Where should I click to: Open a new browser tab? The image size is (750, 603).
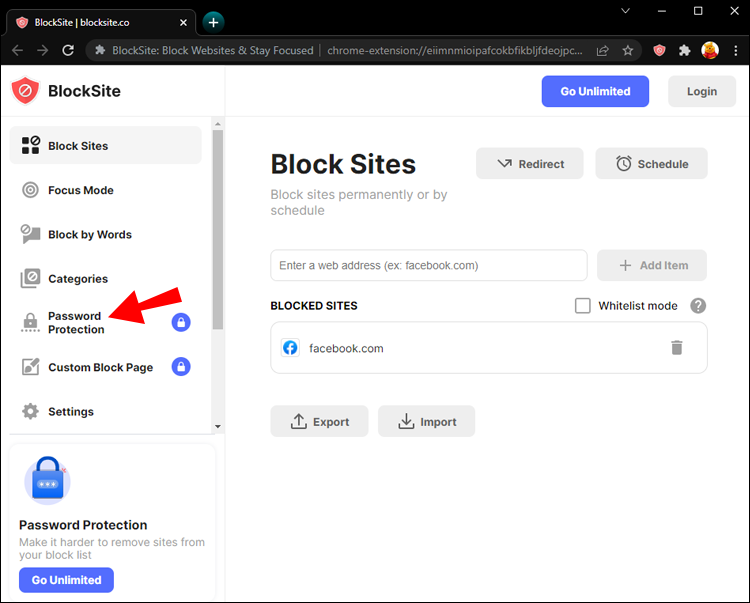tap(213, 21)
